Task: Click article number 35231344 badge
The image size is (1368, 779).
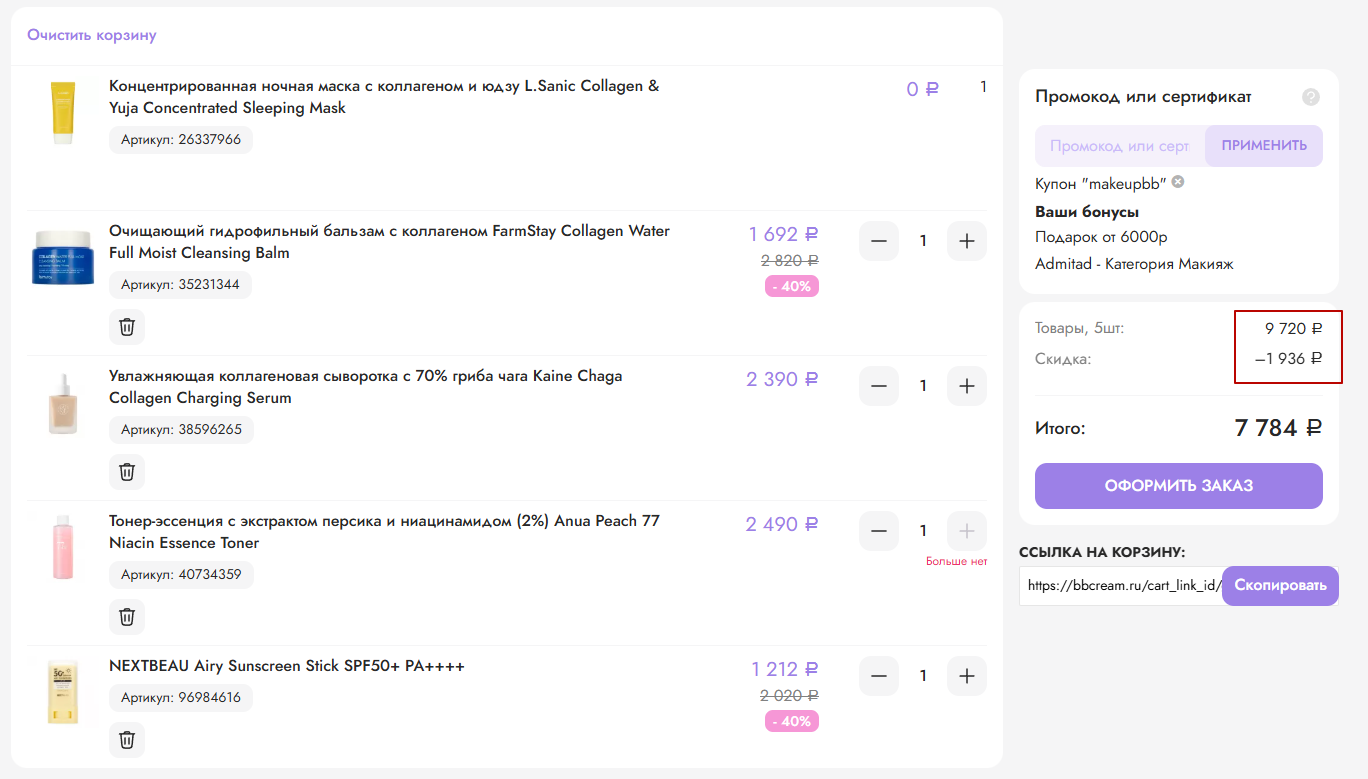Action: tap(181, 285)
